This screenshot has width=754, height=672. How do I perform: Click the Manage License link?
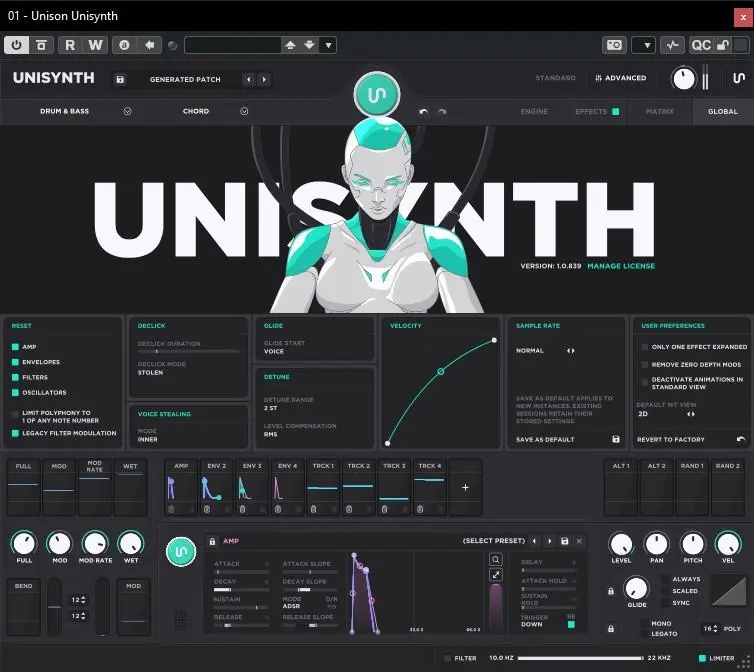tap(621, 266)
